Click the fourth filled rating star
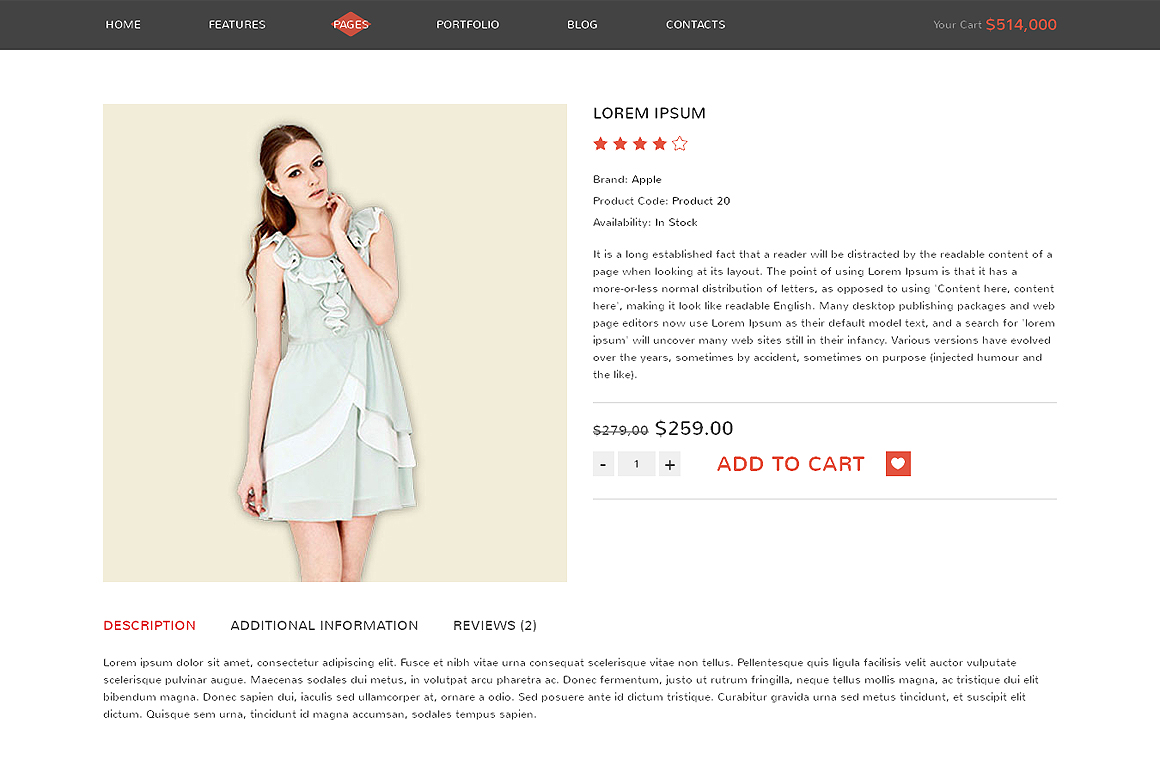Viewport: 1160px width, 772px height. tap(660, 143)
